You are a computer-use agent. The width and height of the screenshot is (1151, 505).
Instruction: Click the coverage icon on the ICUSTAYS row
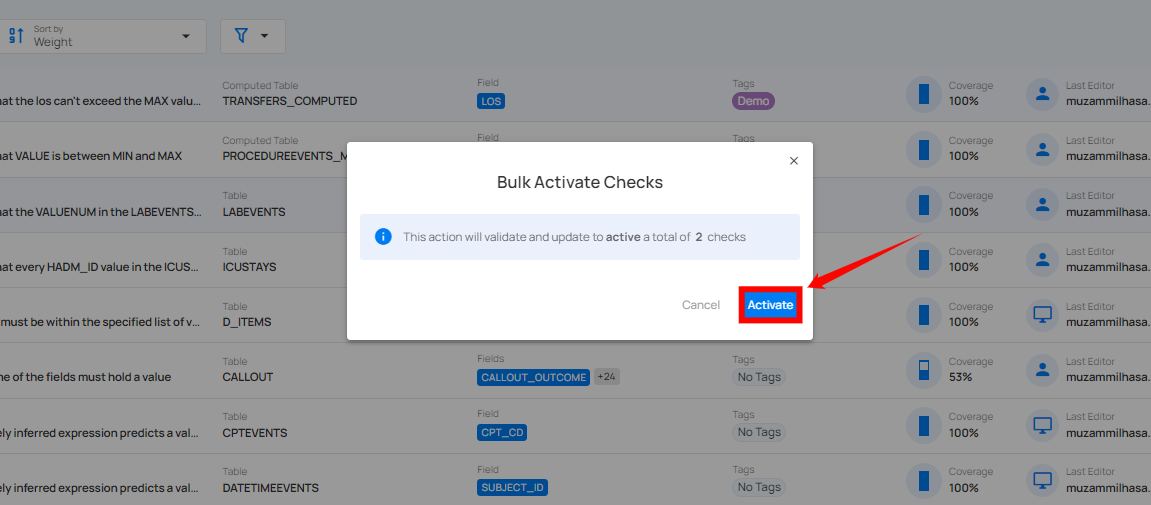pos(923,260)
